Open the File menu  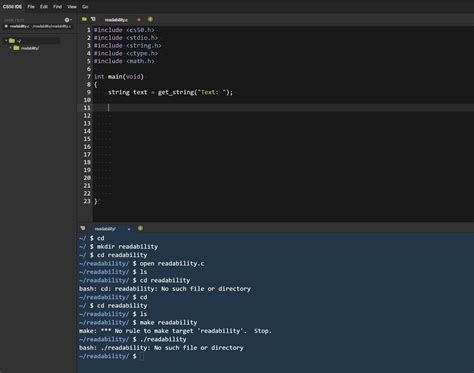point(31,7)
